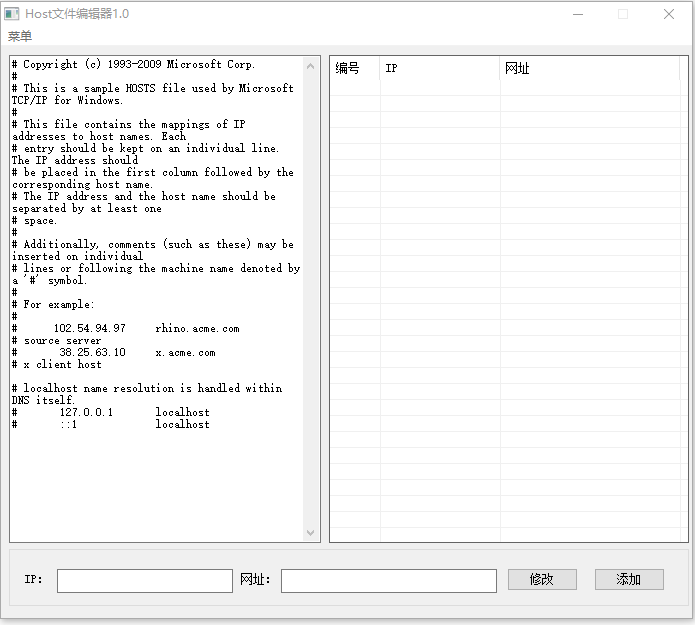Screen dimensions: 695x625
Task: Click the '# space.' line
Action: [x=34, y=220]
